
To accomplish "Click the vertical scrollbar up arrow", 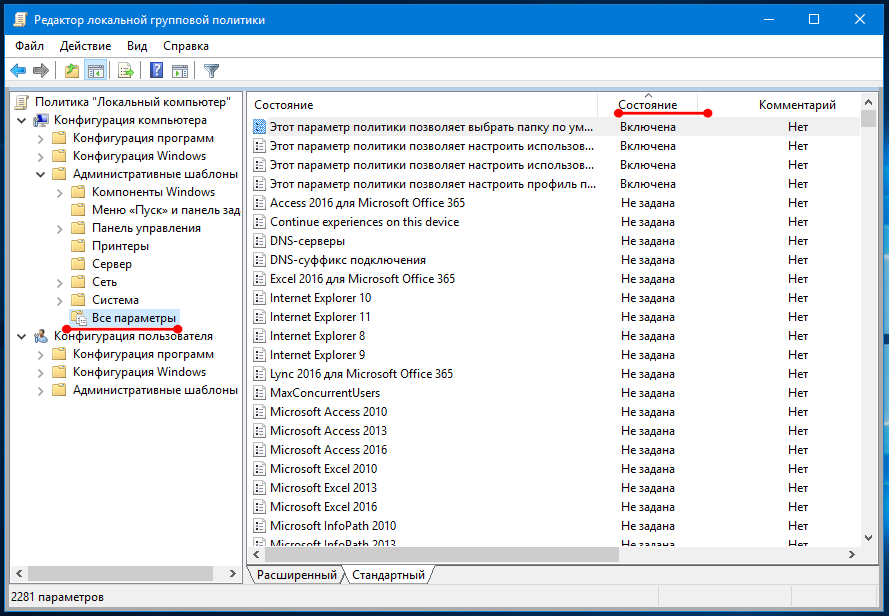I will (869, 102).
